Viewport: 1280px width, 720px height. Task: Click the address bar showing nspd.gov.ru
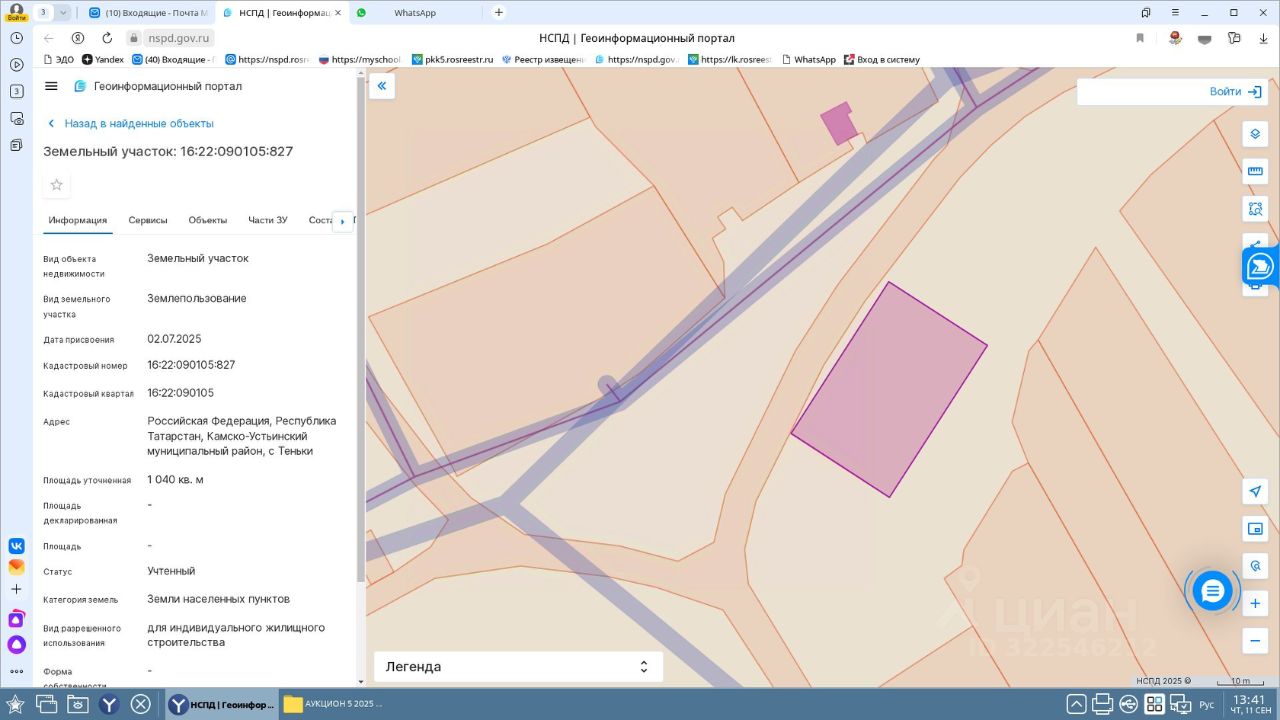[180, 38]
